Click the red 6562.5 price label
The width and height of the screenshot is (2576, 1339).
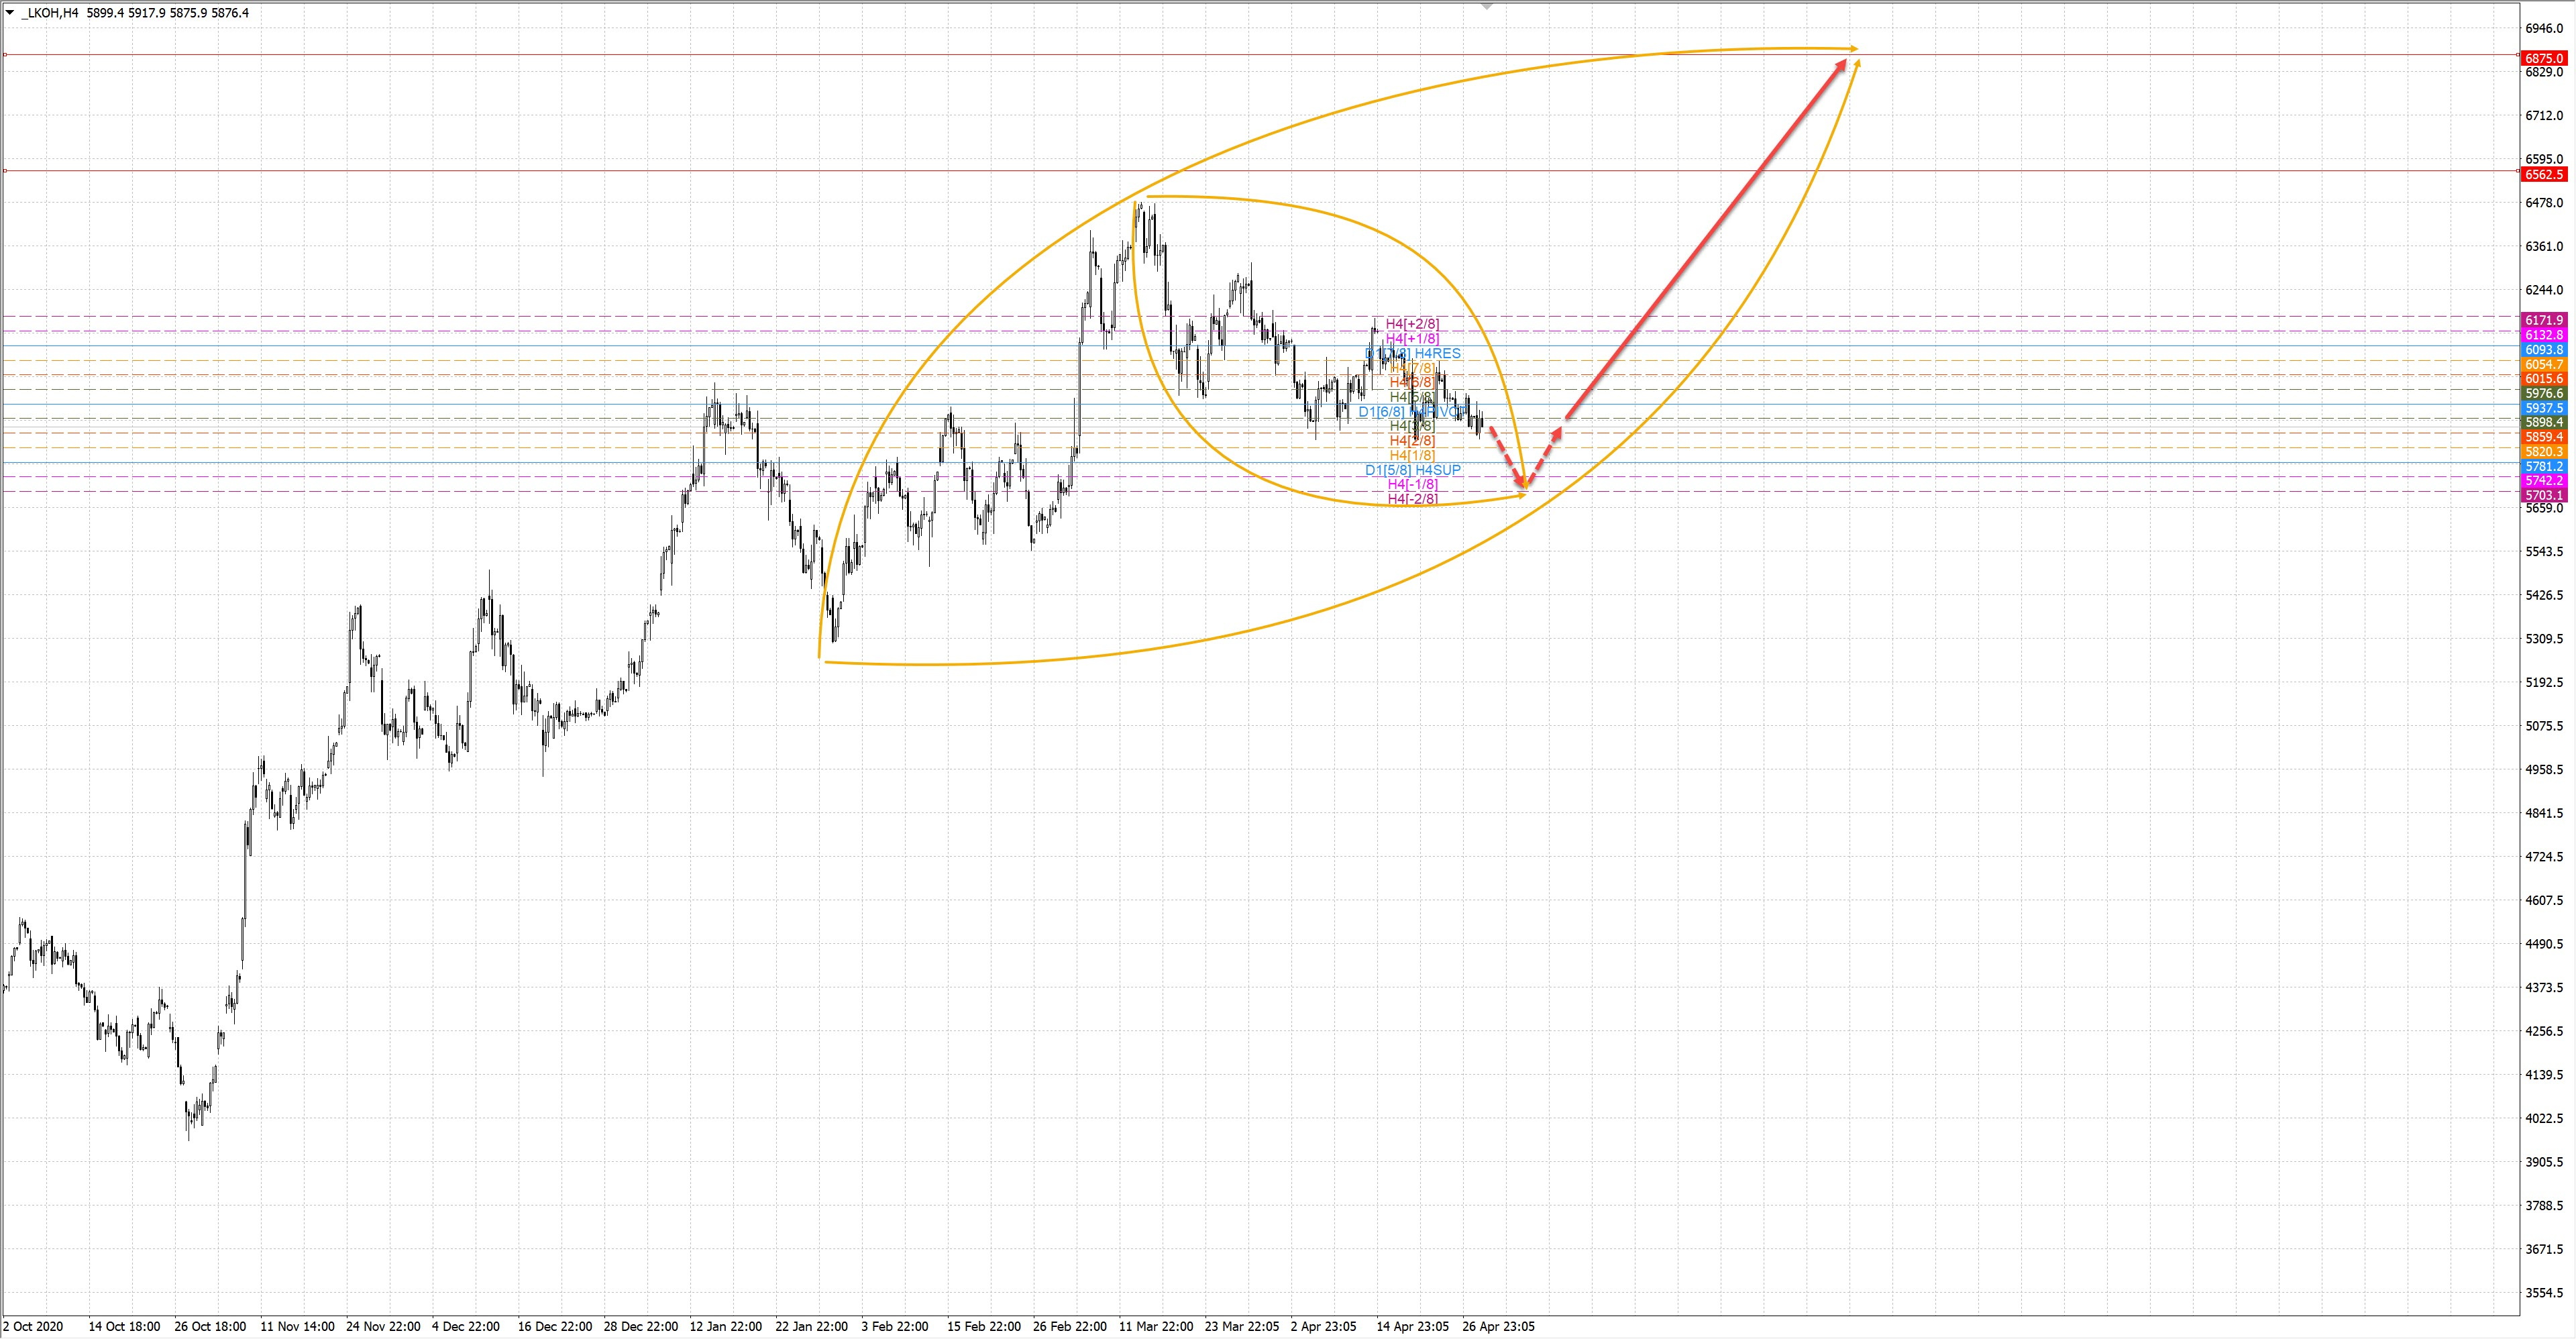tap(2544, 174)
